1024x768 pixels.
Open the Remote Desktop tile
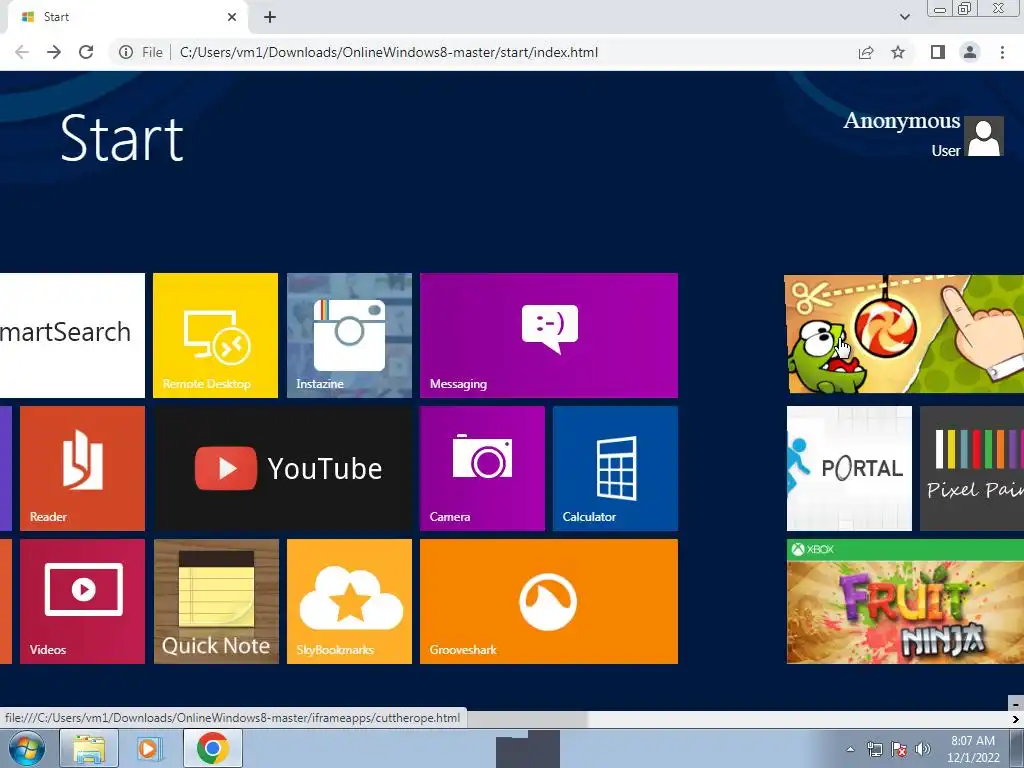pos(216,335)
